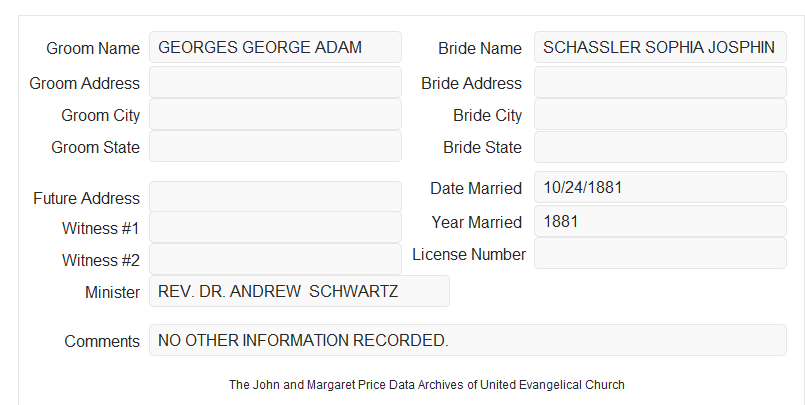This screenshot has height=405, width=805.
Task: Select the Bride Name input box
Action: point(660,47)
